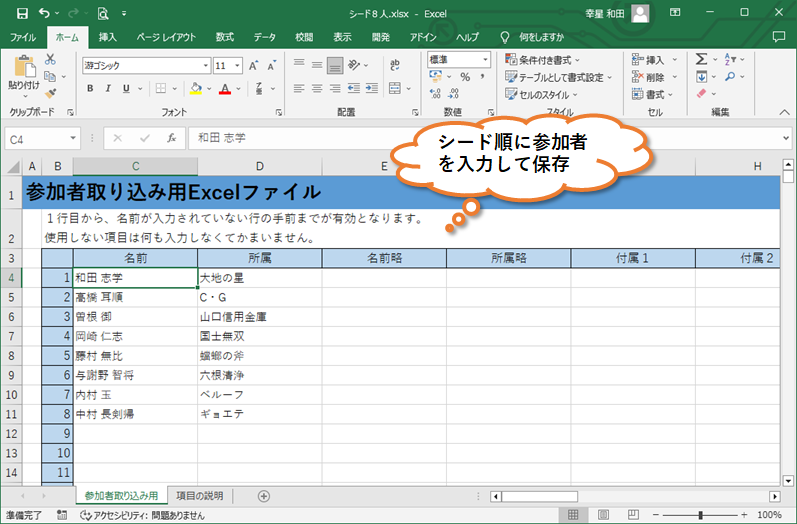This screenshot has height=524, width=797.
Task: Click the insert function fx icon
Action: click(172, 138)
